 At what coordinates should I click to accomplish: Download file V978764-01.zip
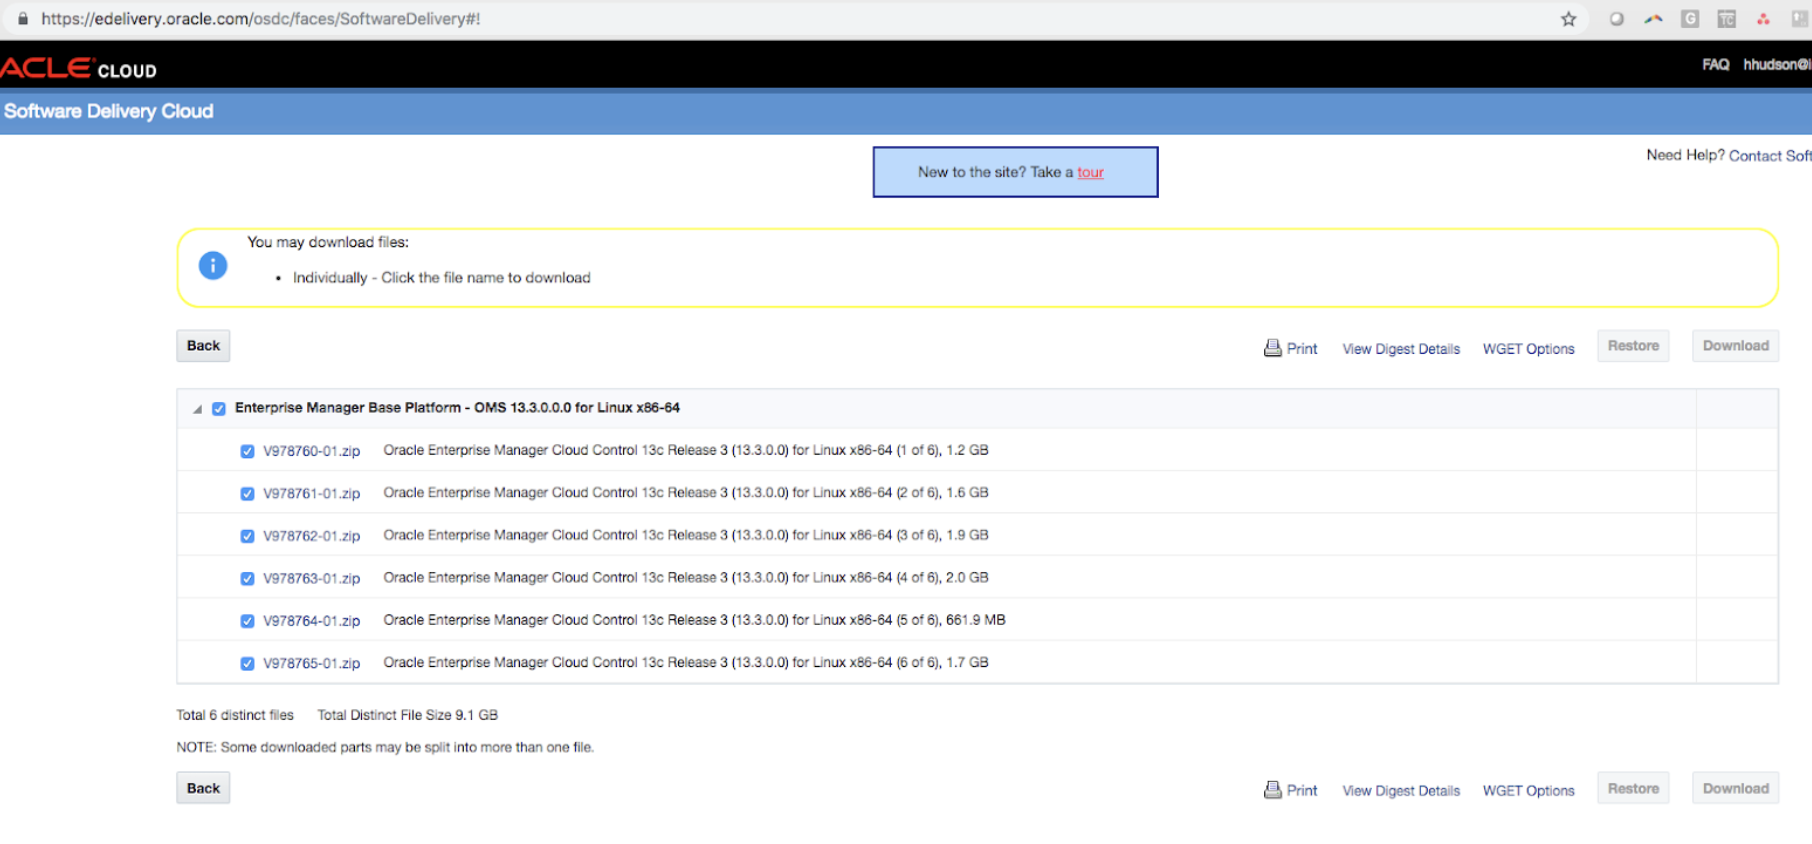[311, 621]
